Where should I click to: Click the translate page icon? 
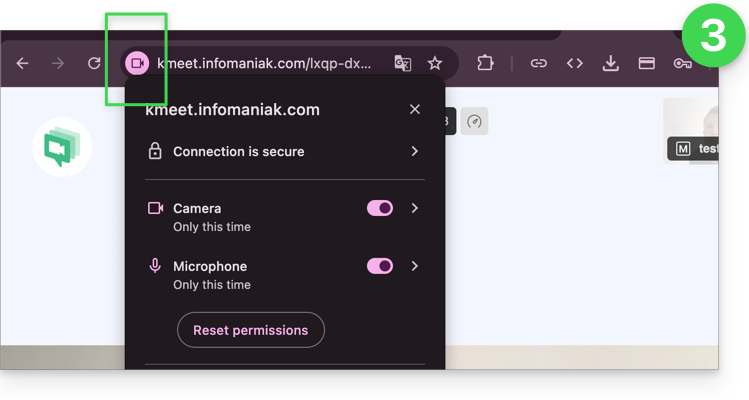click(x=403, y=63)
